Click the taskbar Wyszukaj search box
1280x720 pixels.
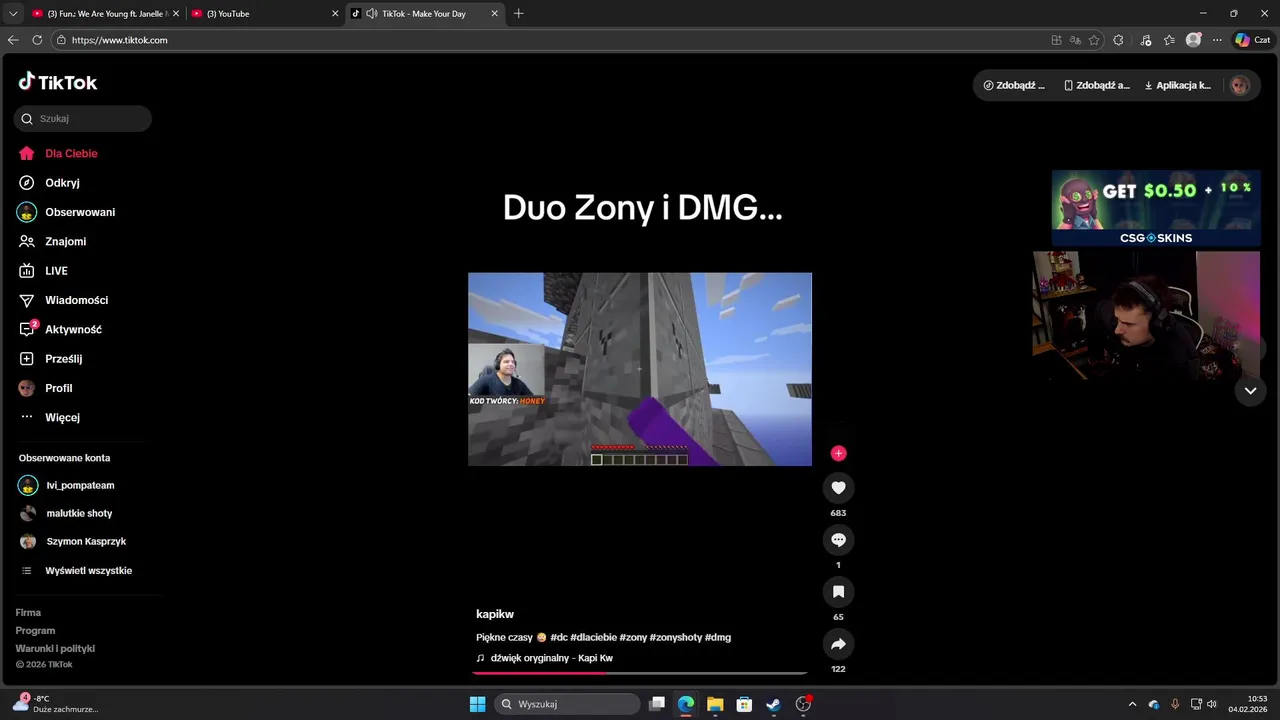click(567, 704)
